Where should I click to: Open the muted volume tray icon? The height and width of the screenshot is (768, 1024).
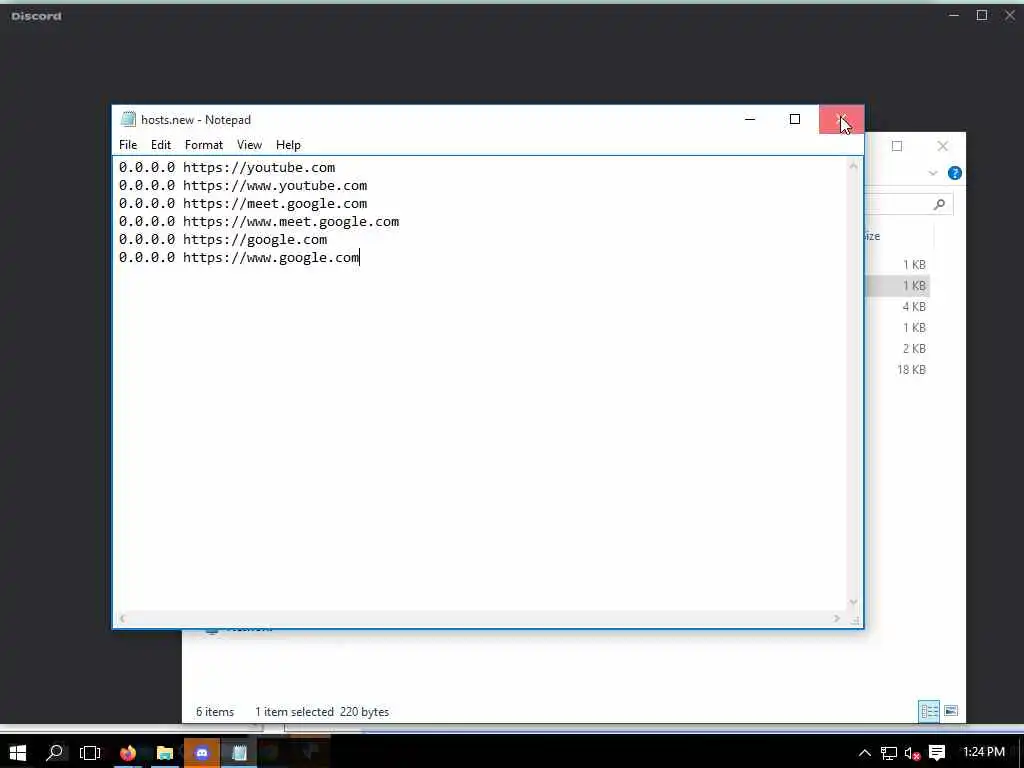(912, 753)
